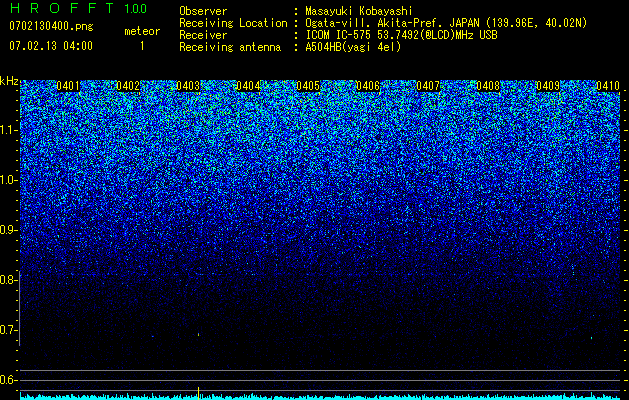The height and width of the screenshot is (400, 629).
Task: Click the ICOM IC-575 receiver text
Action: [x=401, y=35]
